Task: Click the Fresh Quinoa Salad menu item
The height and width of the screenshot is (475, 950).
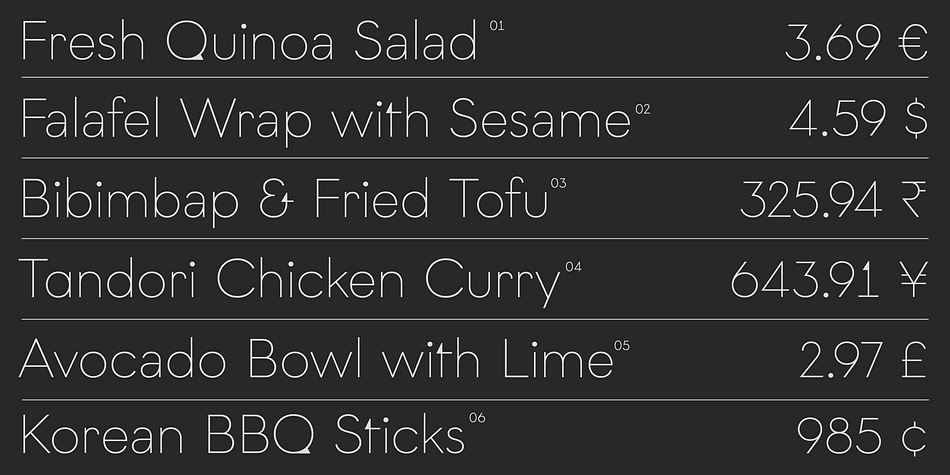Action: (x=249, y=41)
